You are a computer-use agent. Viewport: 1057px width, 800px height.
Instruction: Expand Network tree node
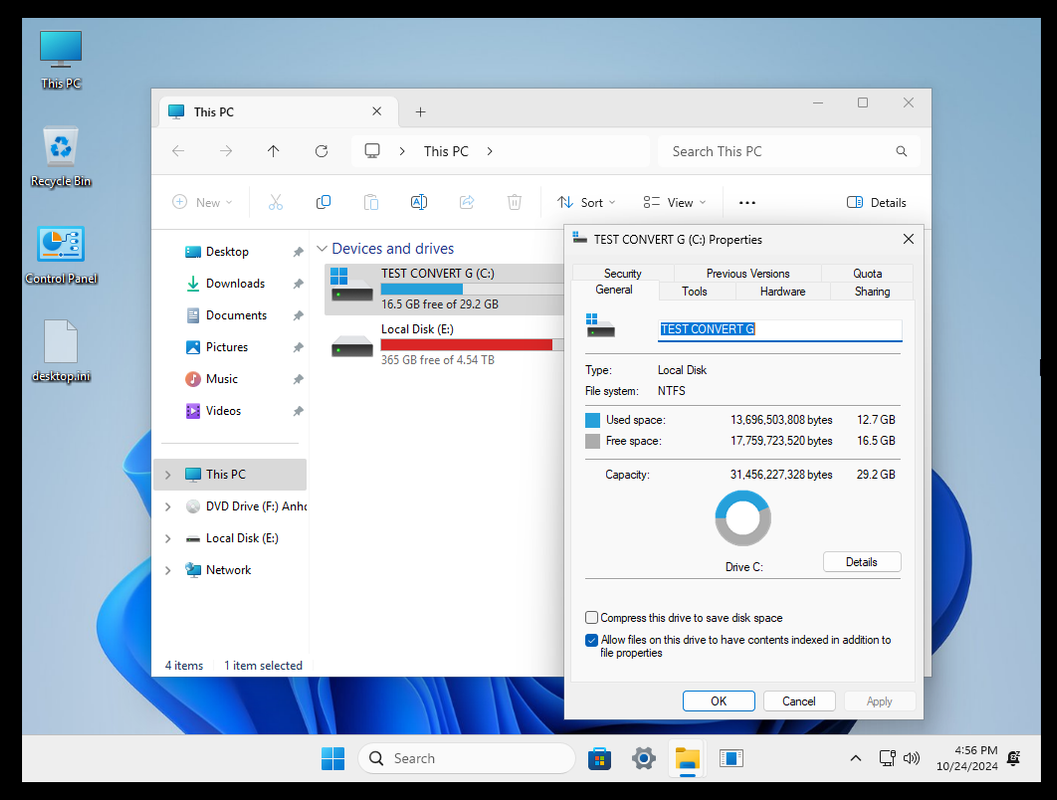[x=168, y=570]
